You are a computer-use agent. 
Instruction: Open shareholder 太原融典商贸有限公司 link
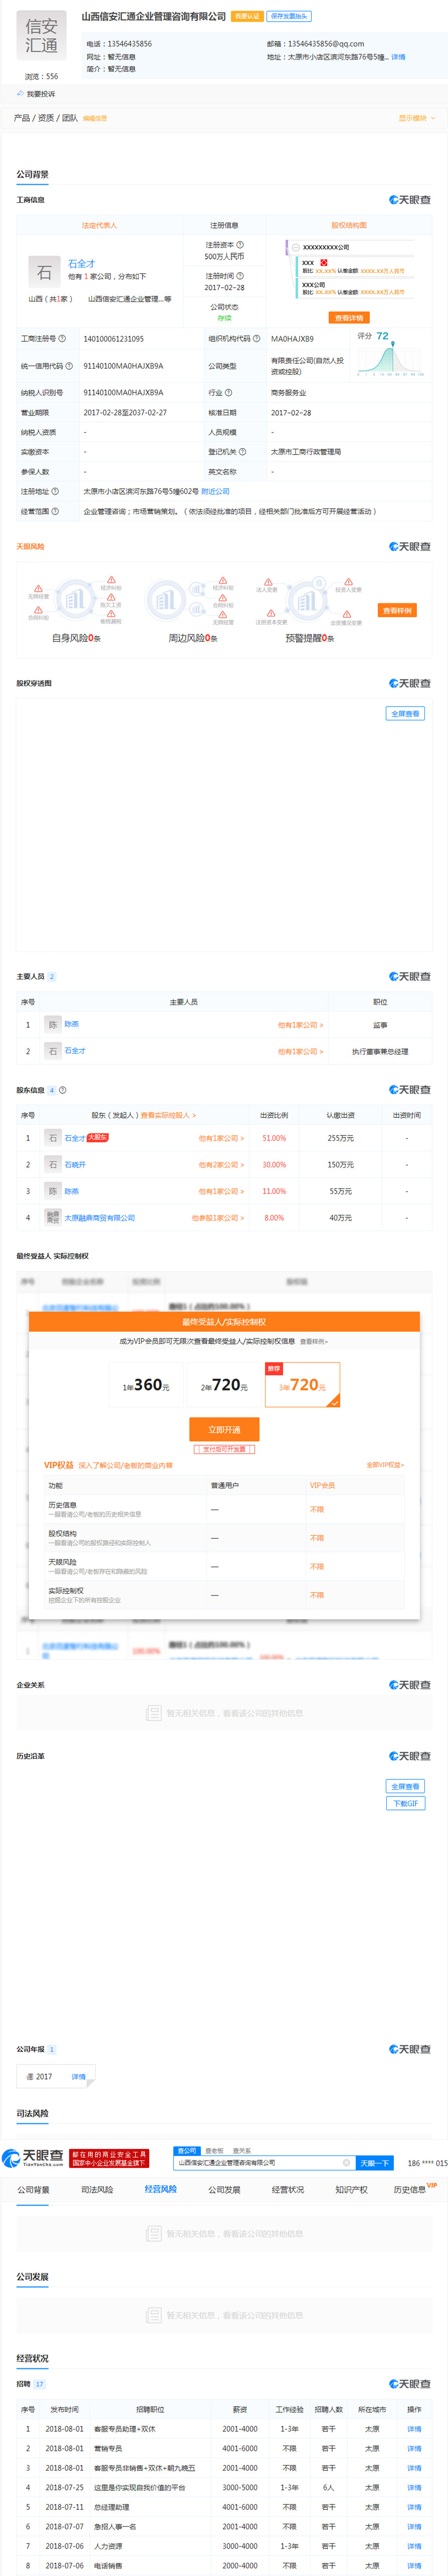100,1218
